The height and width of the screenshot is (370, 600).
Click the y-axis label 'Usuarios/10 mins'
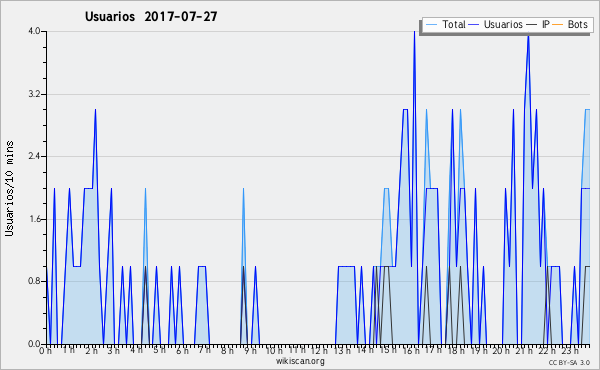coord(9,188)
